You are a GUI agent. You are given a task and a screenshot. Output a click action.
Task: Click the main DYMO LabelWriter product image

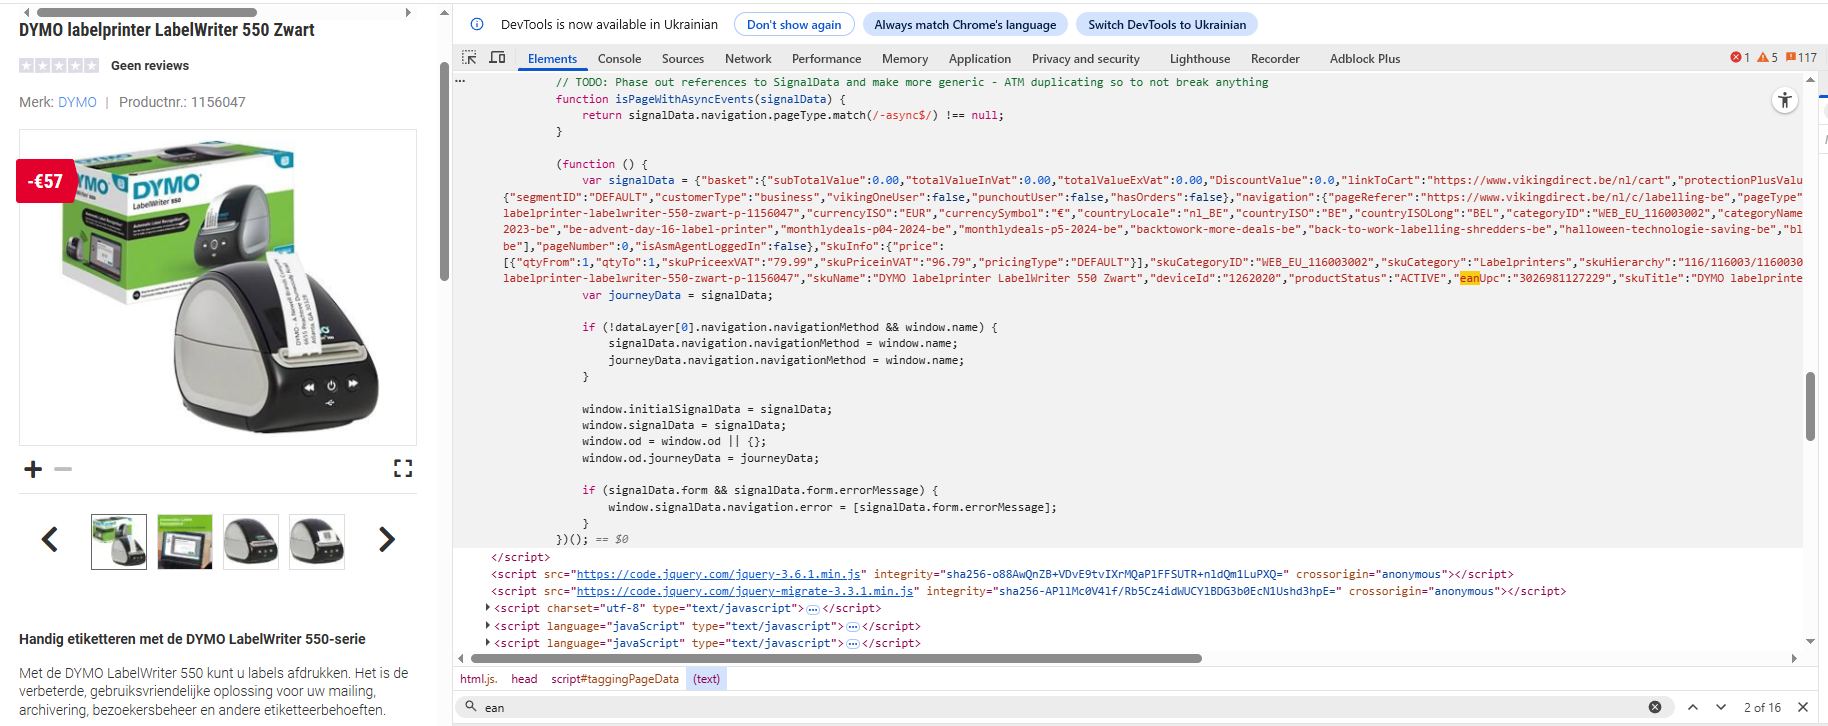tap(218, 287)
